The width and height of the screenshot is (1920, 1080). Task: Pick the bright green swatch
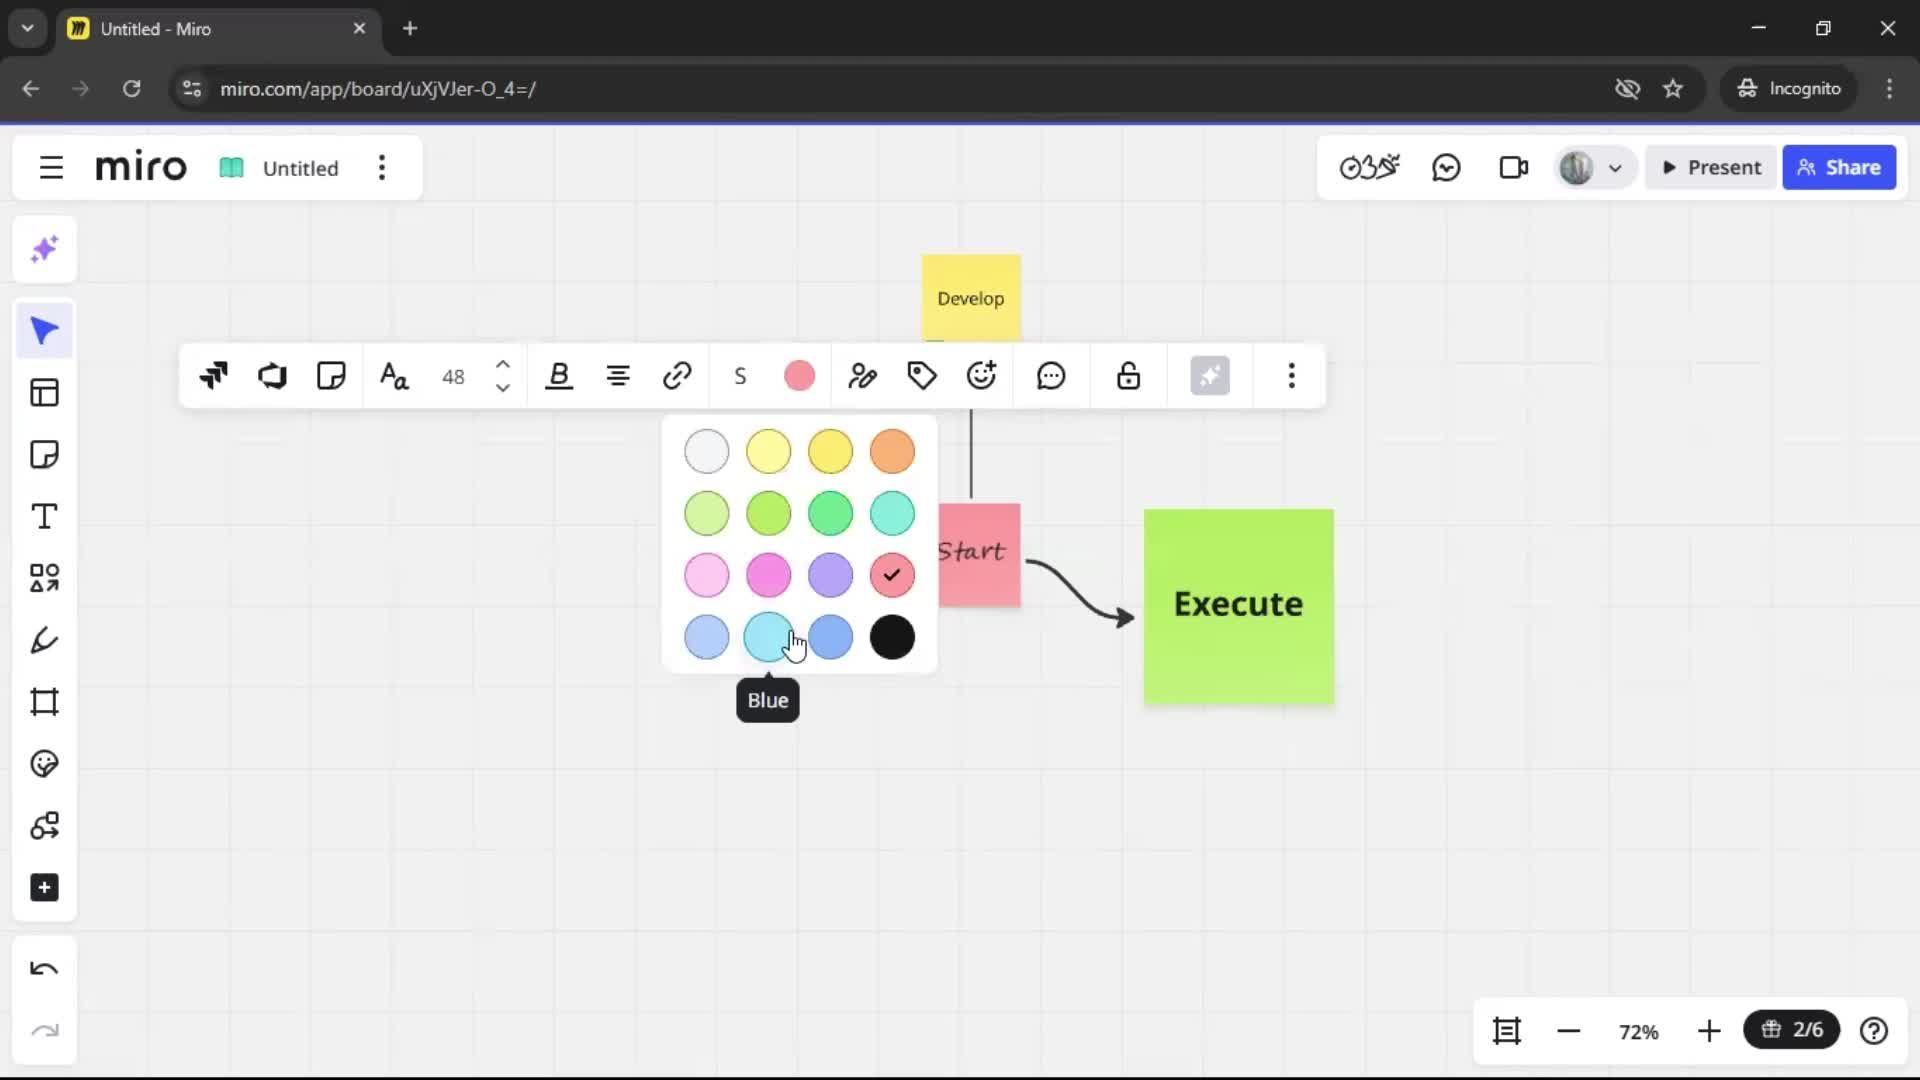[x=831, y=513]
